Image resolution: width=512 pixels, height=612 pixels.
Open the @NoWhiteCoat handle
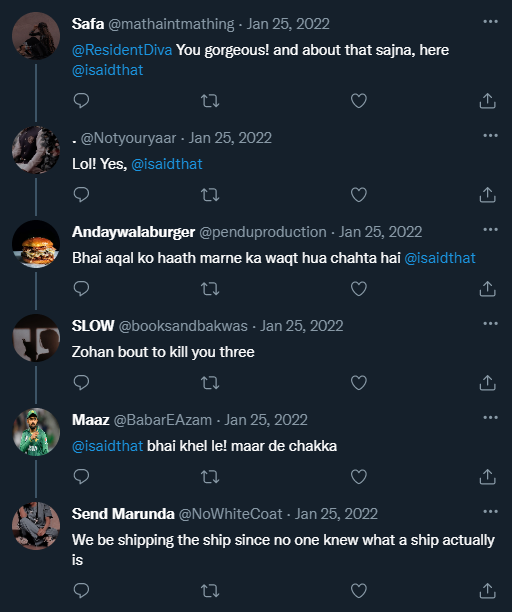[230, 514]
